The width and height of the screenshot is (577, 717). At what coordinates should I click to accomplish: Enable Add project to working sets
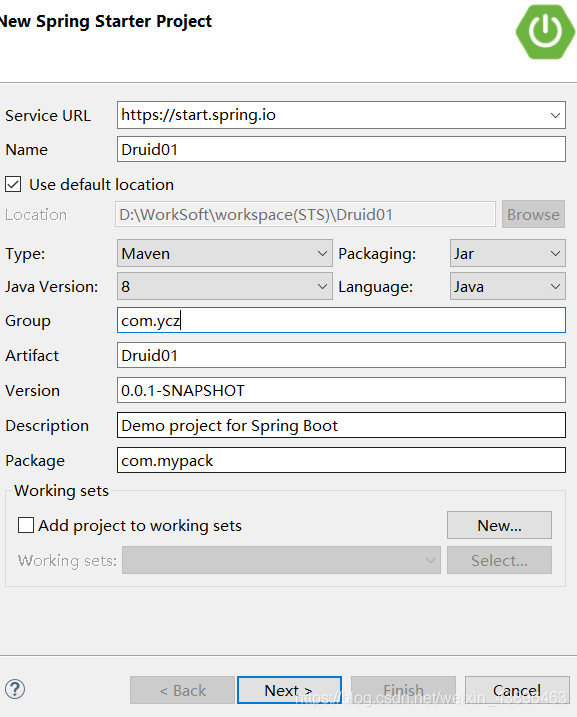(x=26, y=525)
